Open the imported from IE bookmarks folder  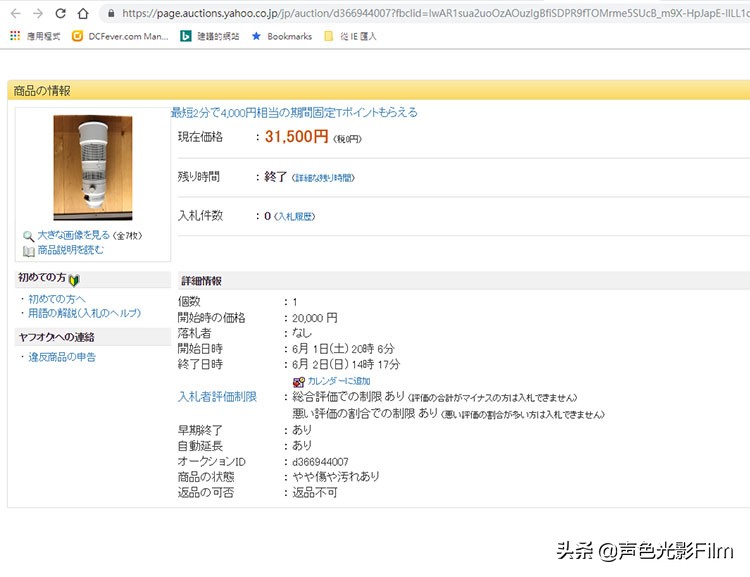[350, 36]
